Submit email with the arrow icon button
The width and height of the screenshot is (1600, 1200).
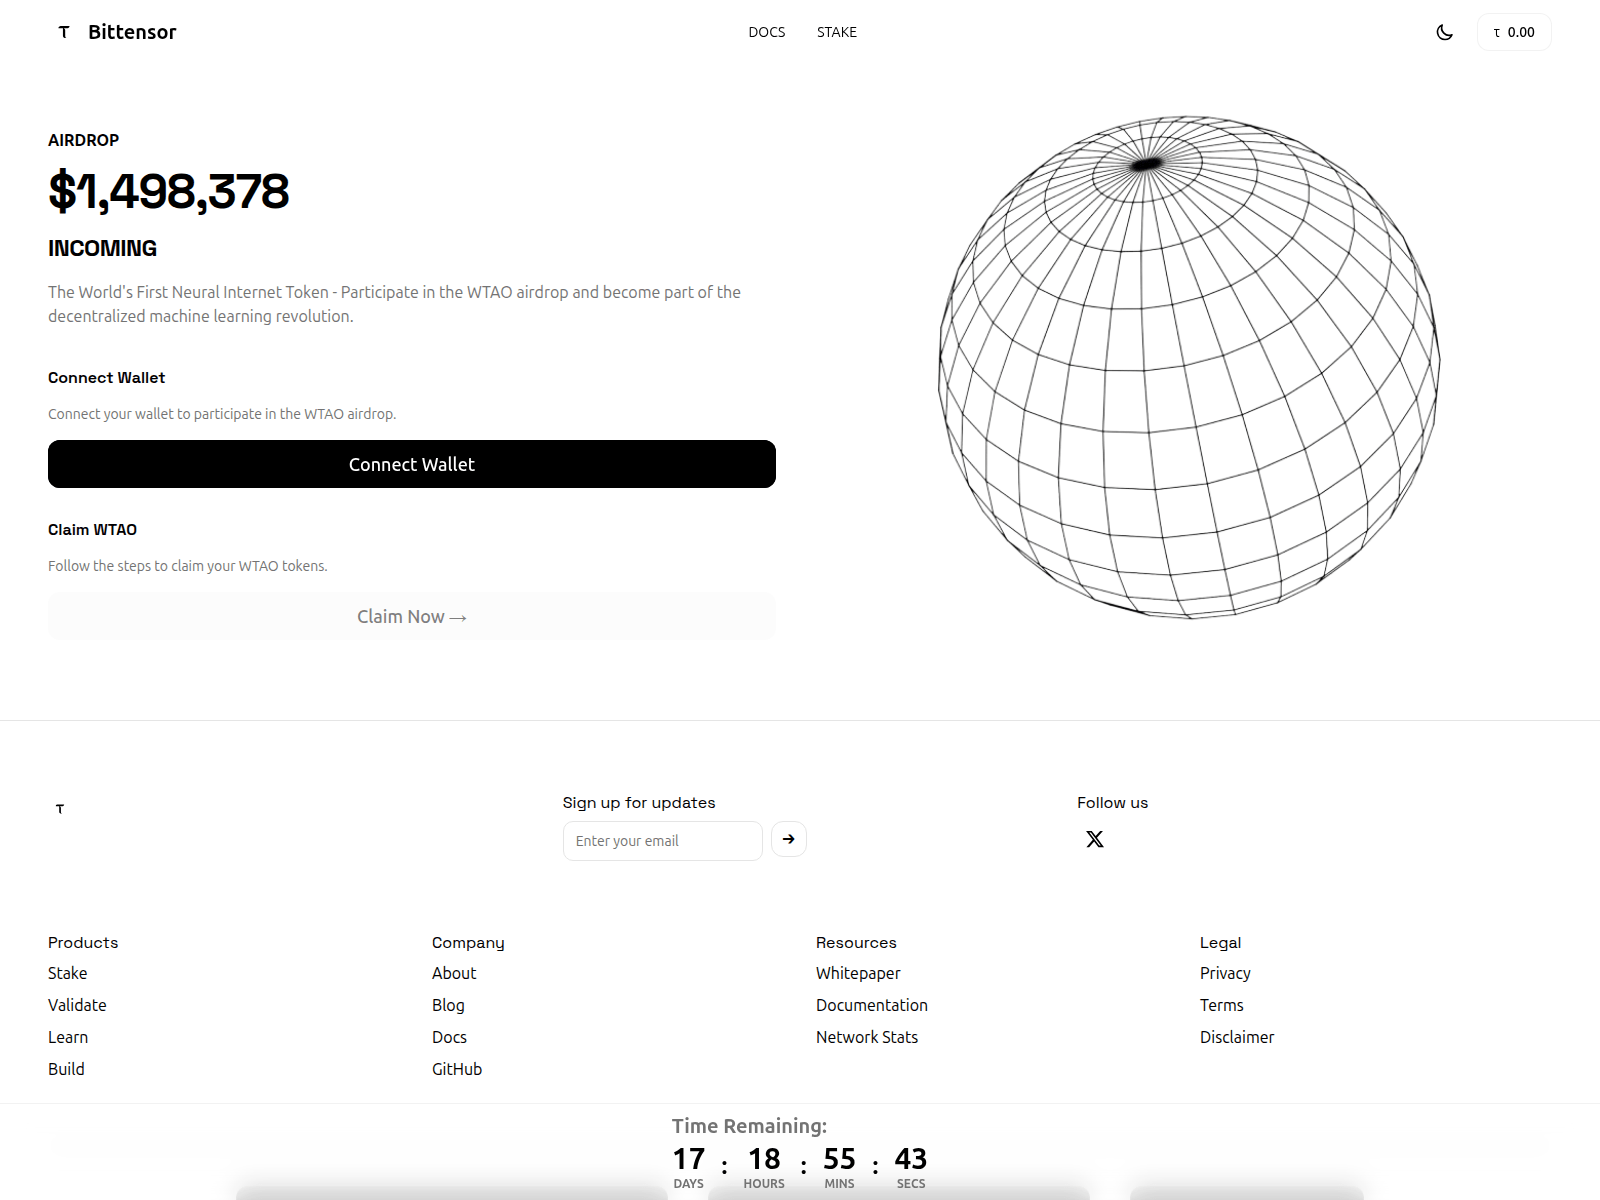click(789, 839)
